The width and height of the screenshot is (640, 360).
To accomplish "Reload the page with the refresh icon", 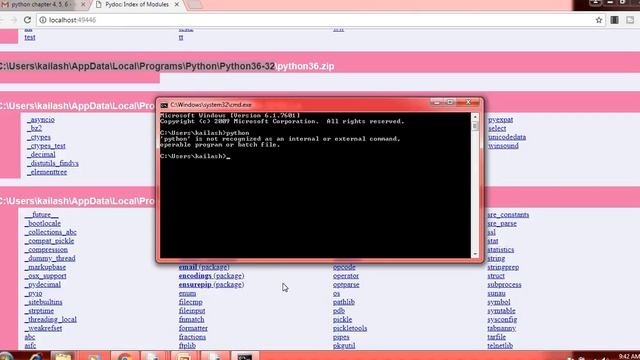I will pos(27,20).
